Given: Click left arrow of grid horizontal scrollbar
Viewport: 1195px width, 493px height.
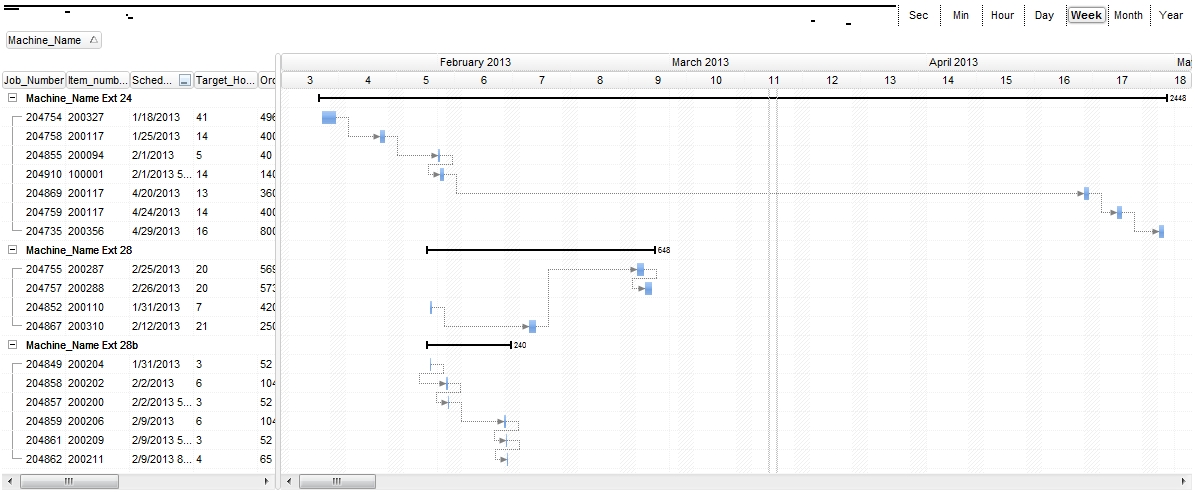Looking at the screenshot, I should [9, 482].
